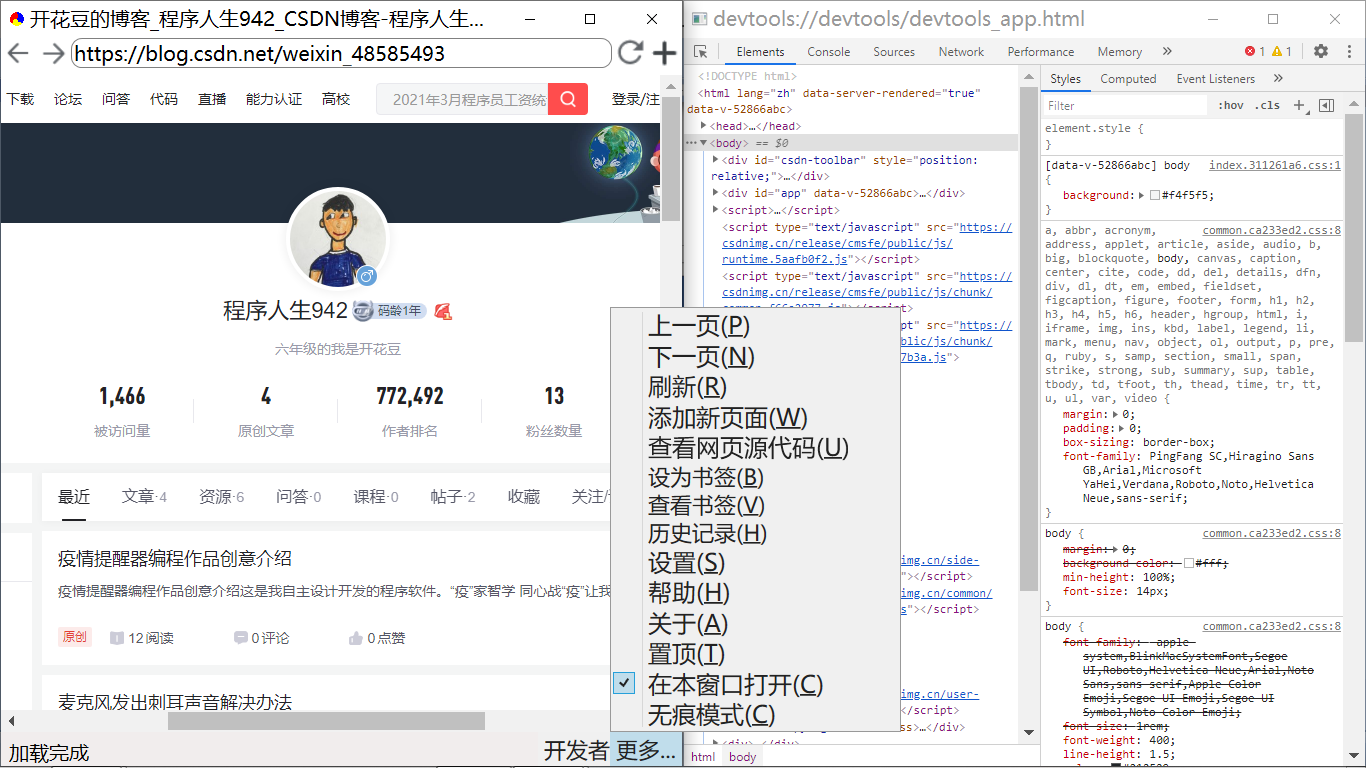Viewport: 1366px width, 768px height.
Task: Click the struck-through #fff background-color swatch
Action: [1188, 563]
